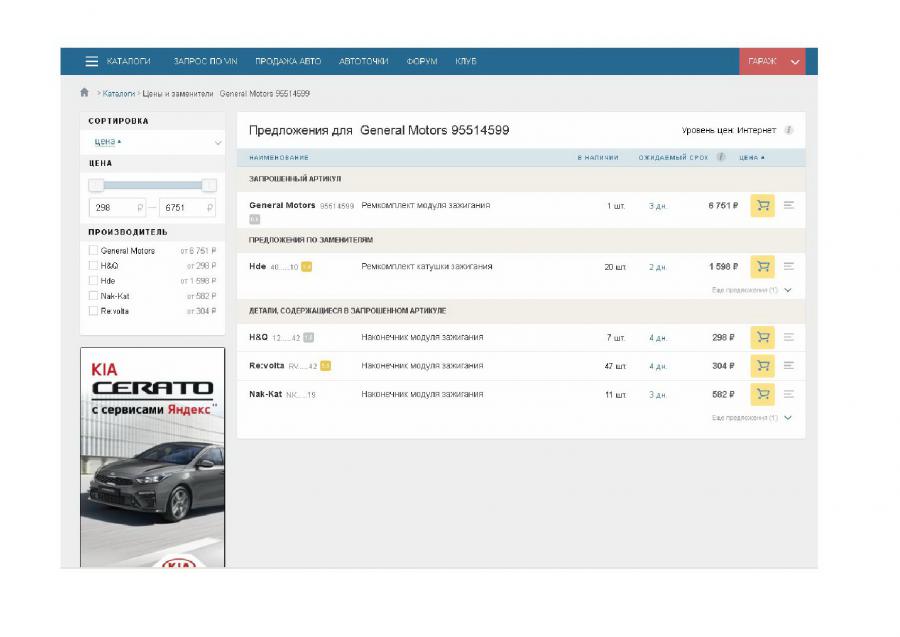Toggle the H&Q manufacturer filter
Viewport: 900px width, 637px height.
coord(94,266)
